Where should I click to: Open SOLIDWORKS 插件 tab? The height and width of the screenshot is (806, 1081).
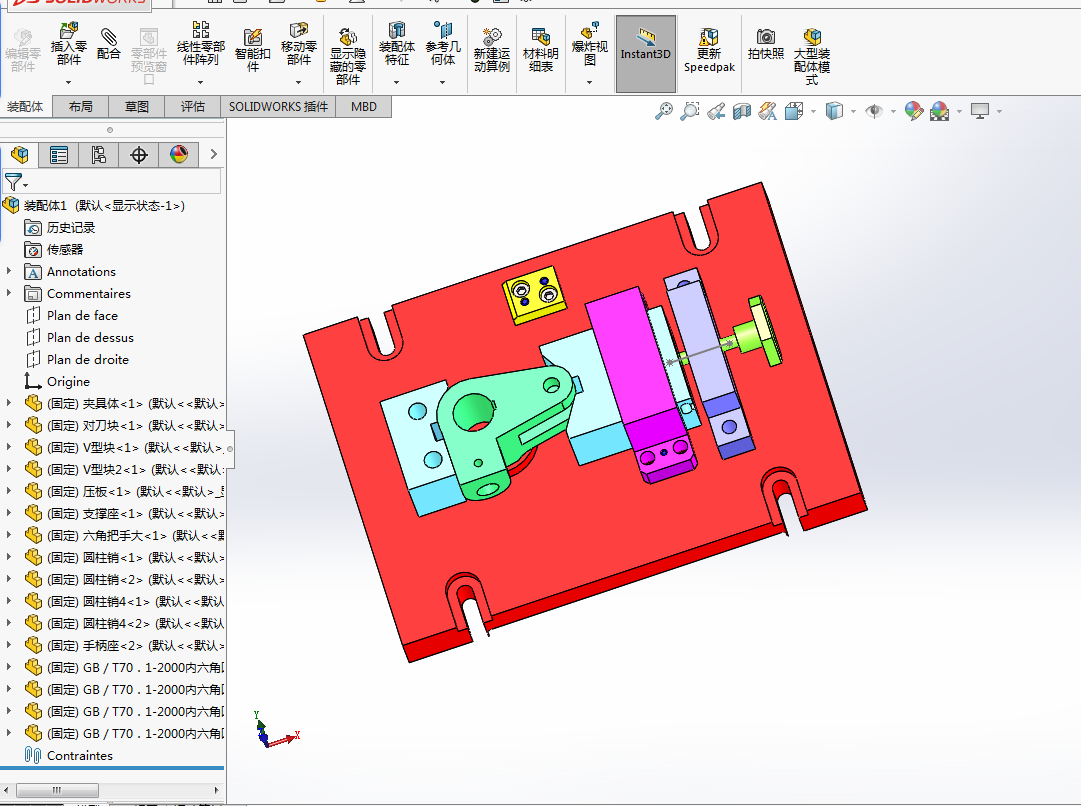click(x=279, y=107)
